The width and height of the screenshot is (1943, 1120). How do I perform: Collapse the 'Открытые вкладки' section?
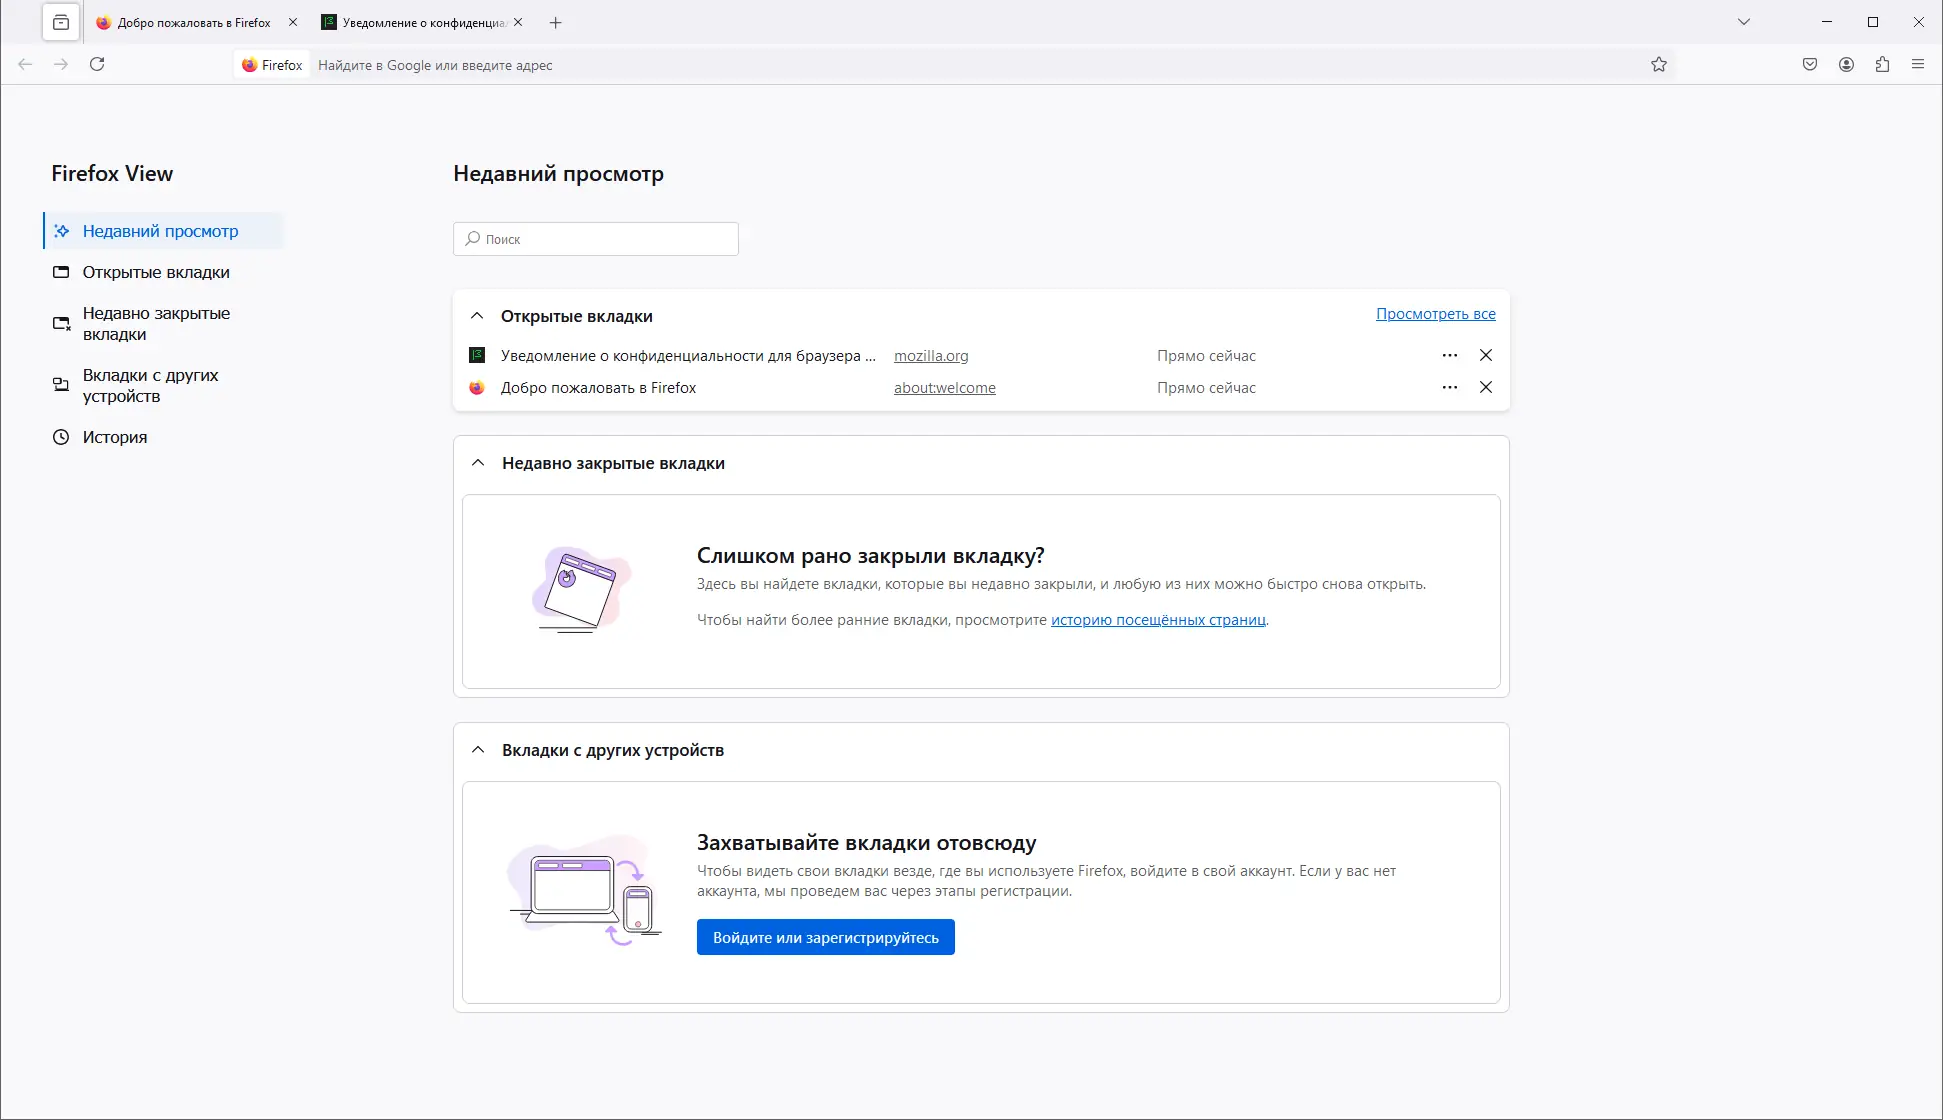coord(477,316)
